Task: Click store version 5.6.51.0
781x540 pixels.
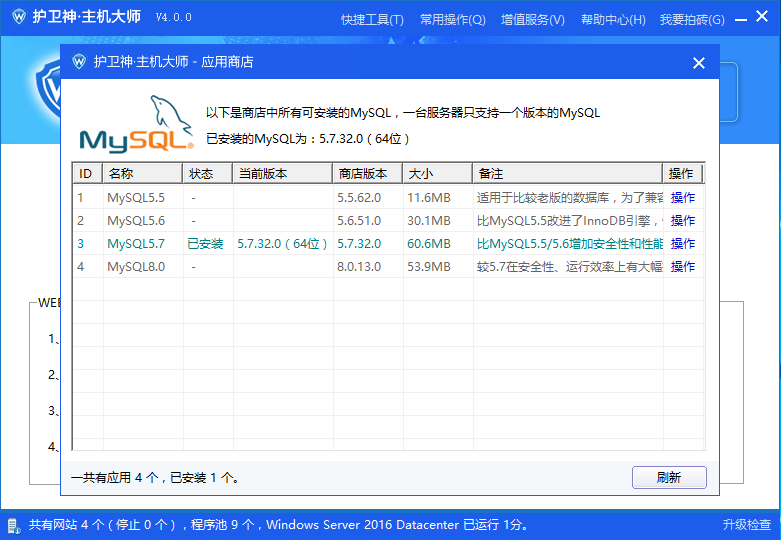Action: (359, 221)
